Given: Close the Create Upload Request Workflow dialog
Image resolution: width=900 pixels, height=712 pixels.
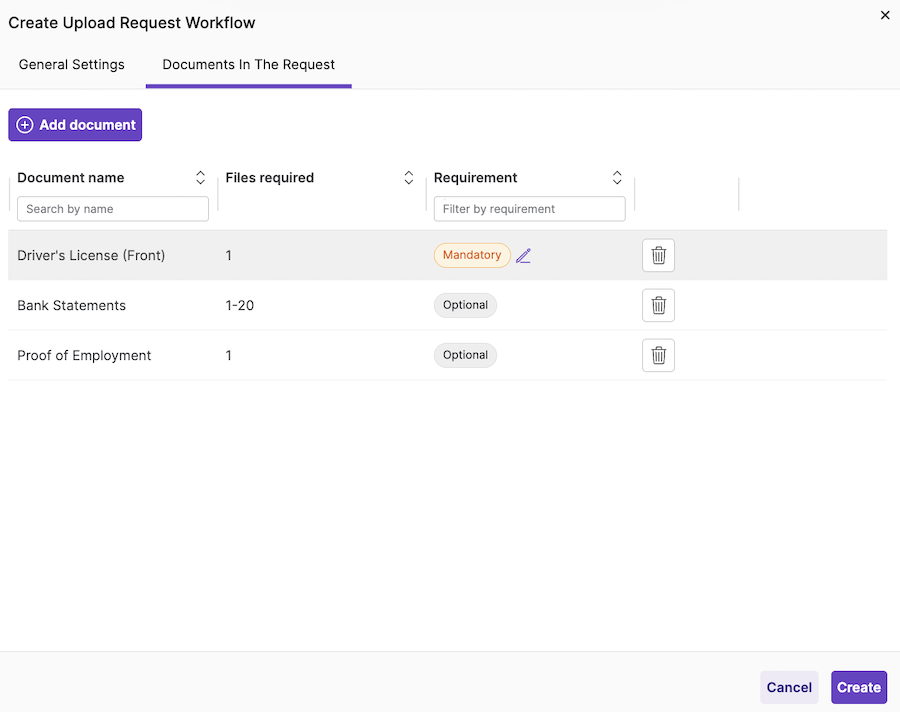Looking at the screenshot, I should coord(885,15).
